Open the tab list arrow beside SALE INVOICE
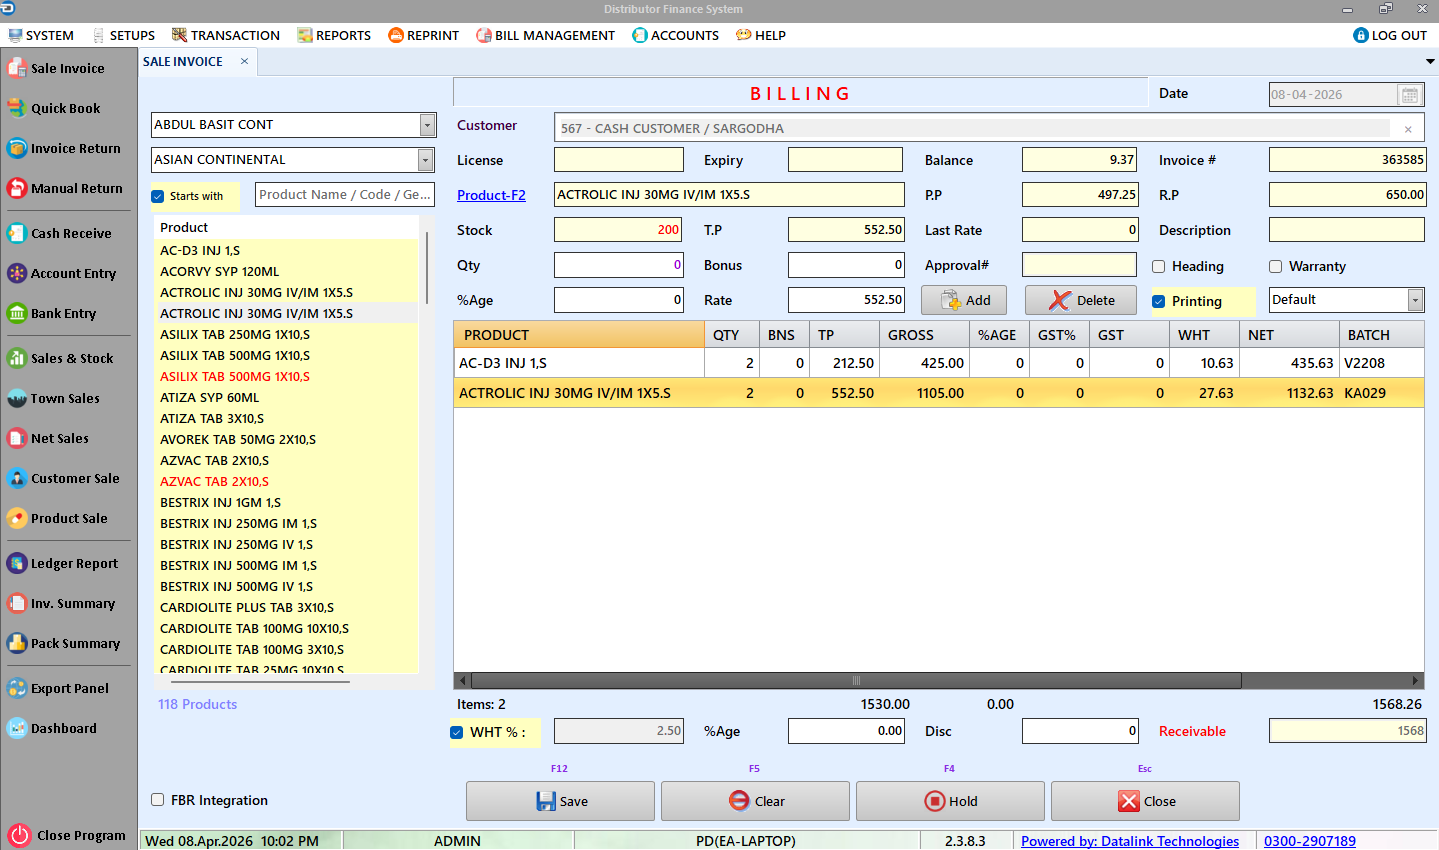Image resolution: width=1439 pixels, height=850 pixels. [x=1430, y=62]
